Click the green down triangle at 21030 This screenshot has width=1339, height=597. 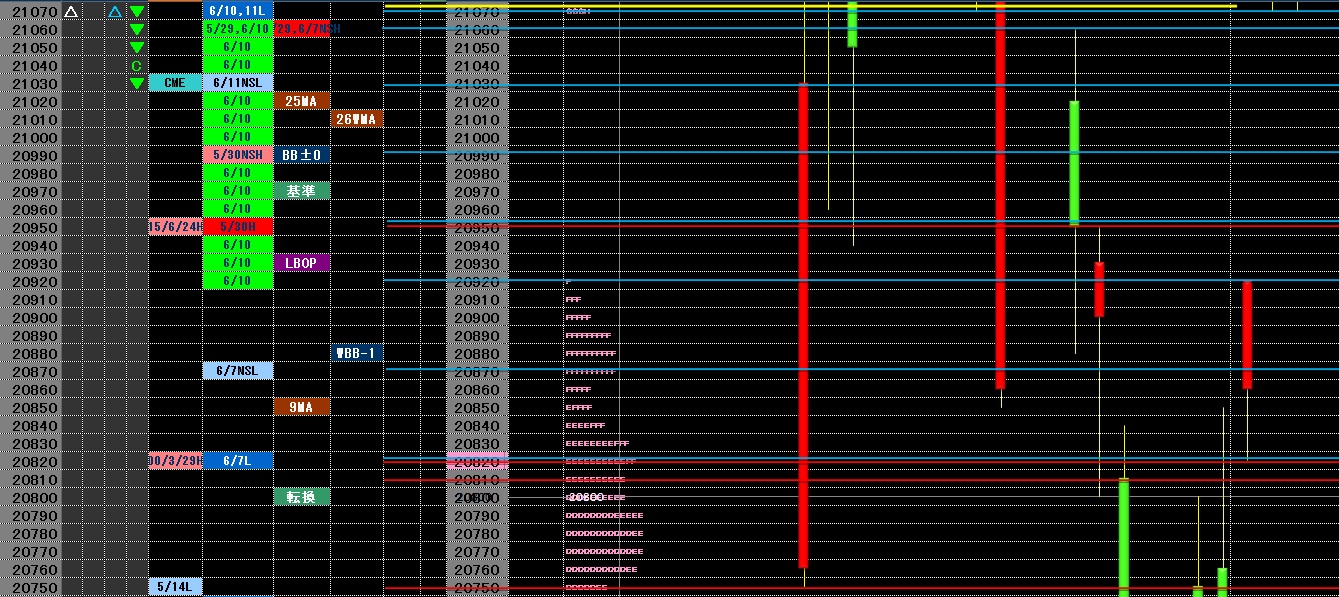click(x=137, y=83)
